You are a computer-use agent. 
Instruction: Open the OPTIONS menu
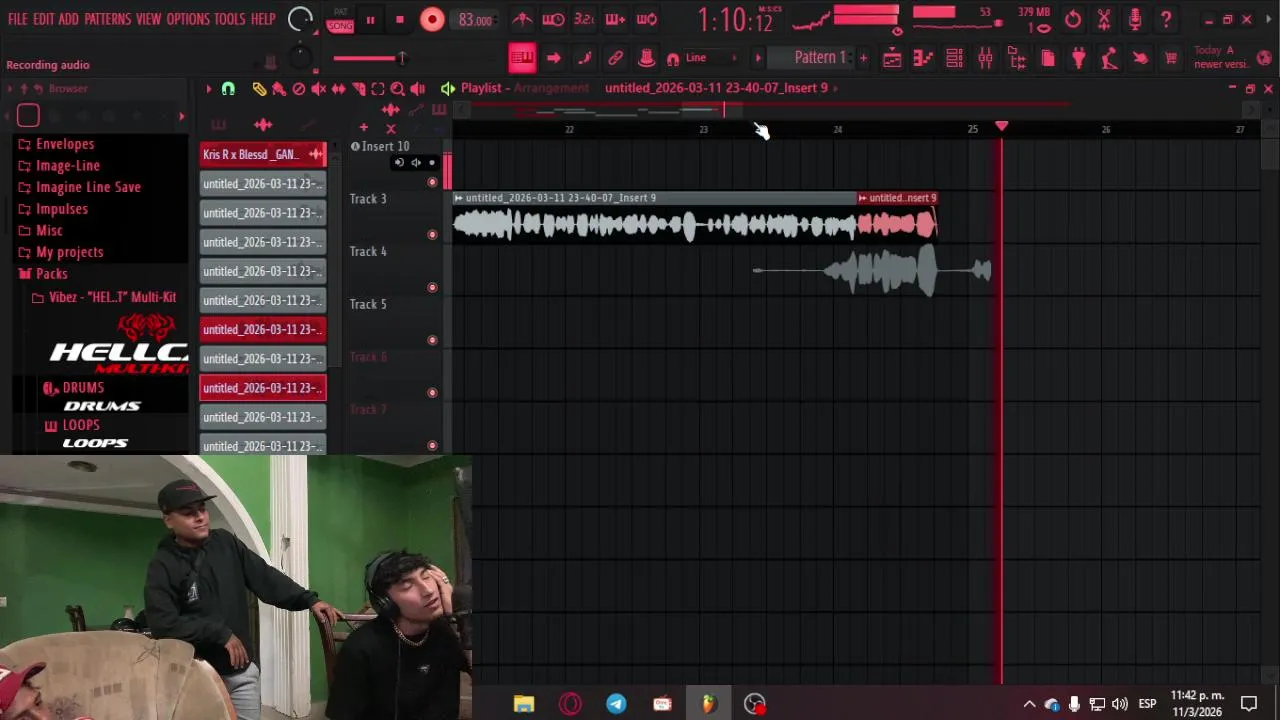pyautogui.click(x=188, y=19)
